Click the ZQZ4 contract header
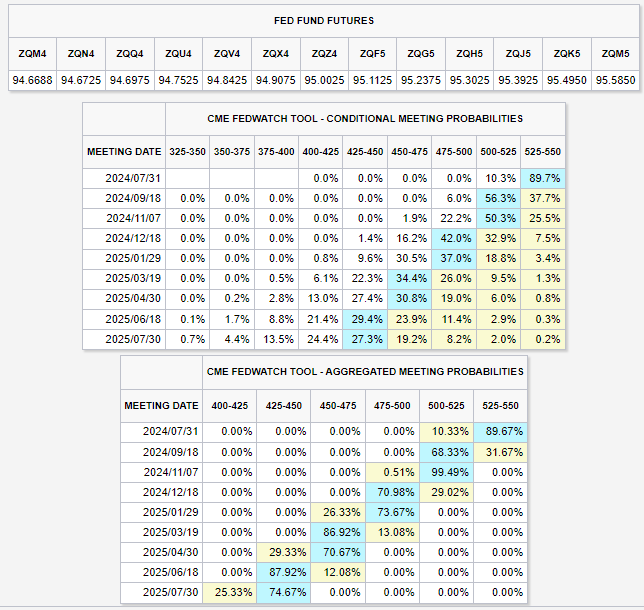This screenshot has width=644, height=610. click(x=324, y=54)
